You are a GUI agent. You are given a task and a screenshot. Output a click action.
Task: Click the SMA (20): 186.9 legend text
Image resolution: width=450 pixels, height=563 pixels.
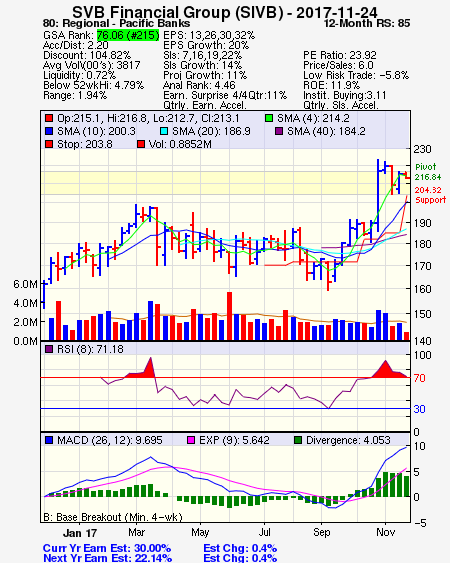tap(211, 131)
